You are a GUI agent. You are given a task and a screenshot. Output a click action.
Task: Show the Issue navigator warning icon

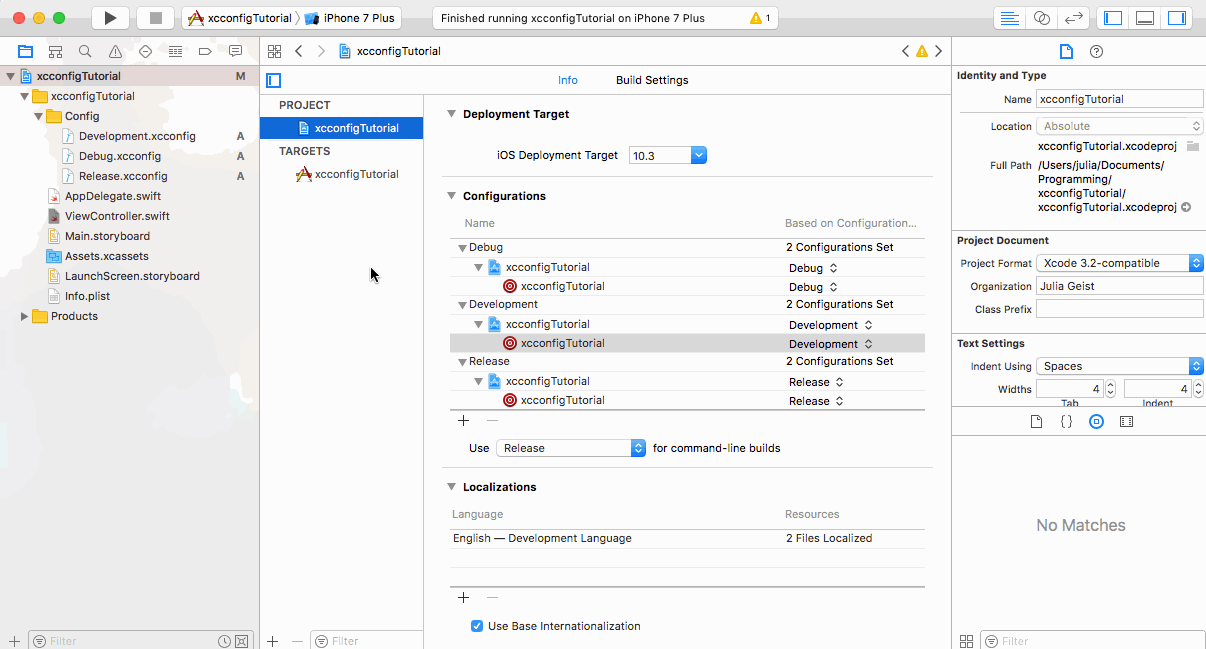115,51
